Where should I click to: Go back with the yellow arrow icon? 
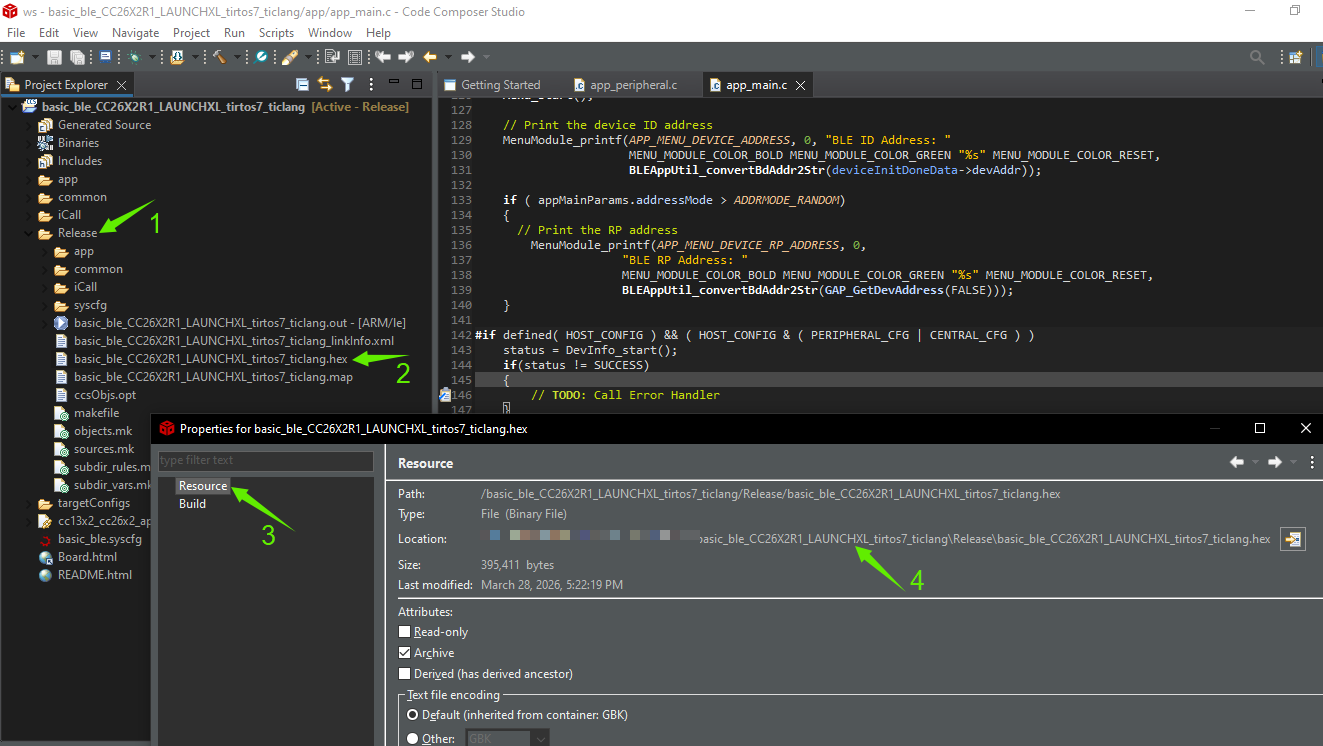click(x=430, y=57)
